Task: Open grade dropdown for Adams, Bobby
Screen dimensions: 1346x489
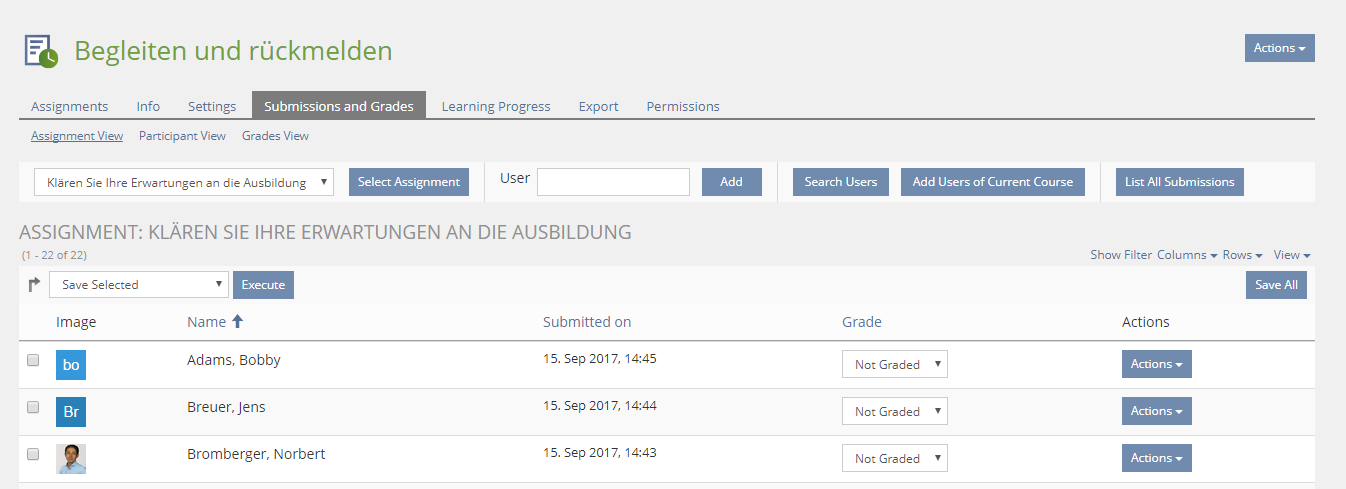Action: coord(894,365)
